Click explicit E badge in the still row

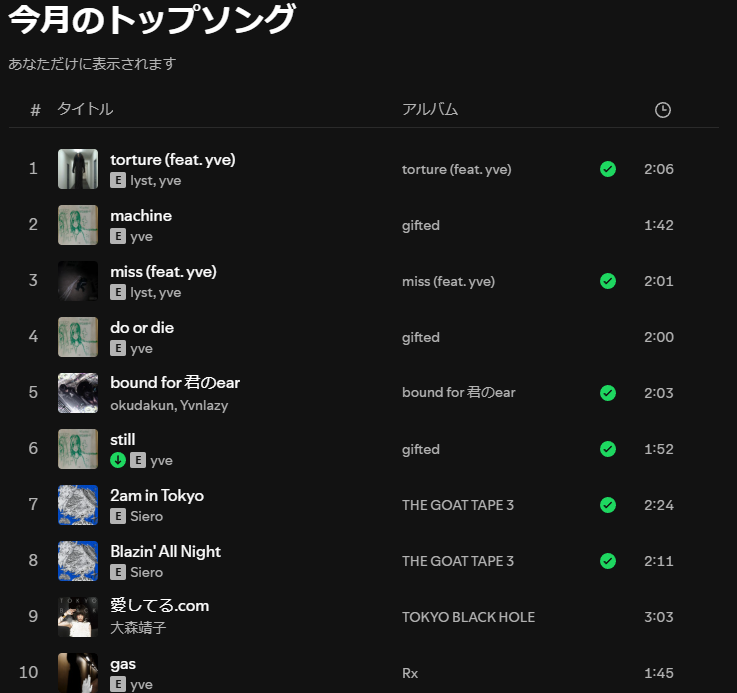tap(138, 460)
